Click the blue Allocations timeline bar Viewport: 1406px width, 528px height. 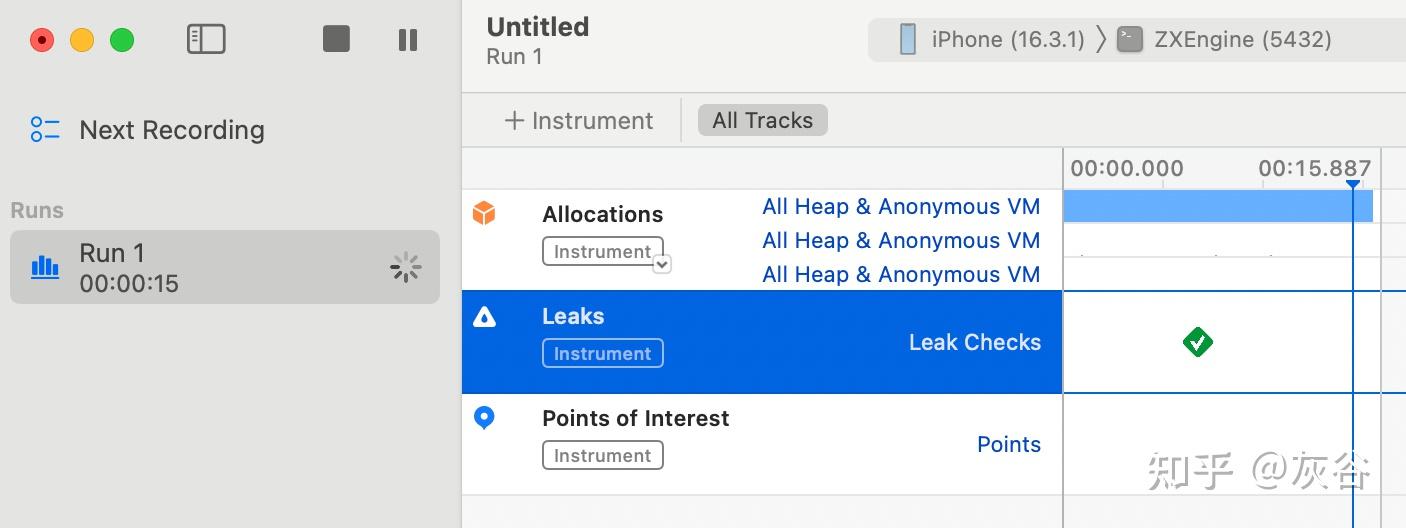pyautogui.click(x=1210, y=207)
